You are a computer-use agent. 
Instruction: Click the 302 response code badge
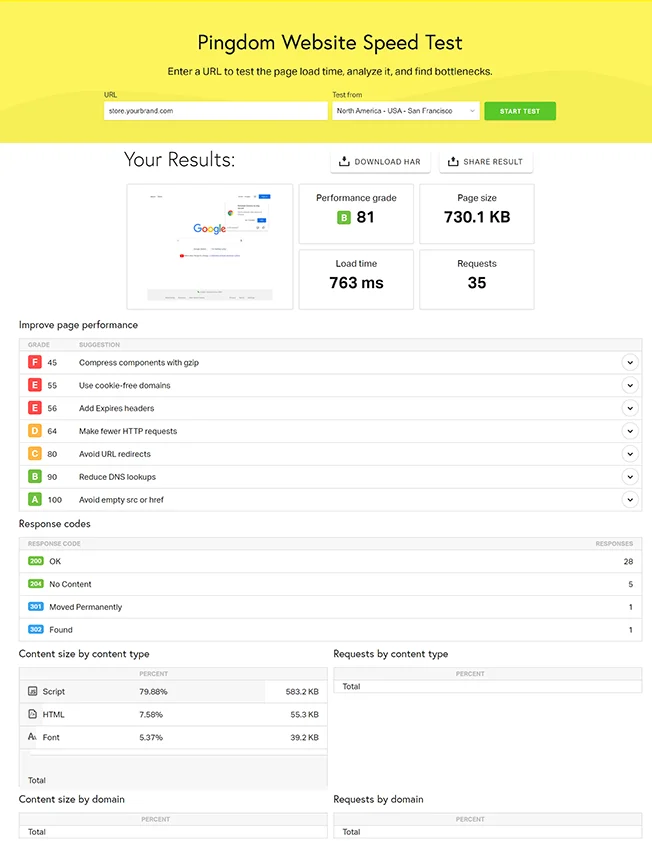pos(36,629)
